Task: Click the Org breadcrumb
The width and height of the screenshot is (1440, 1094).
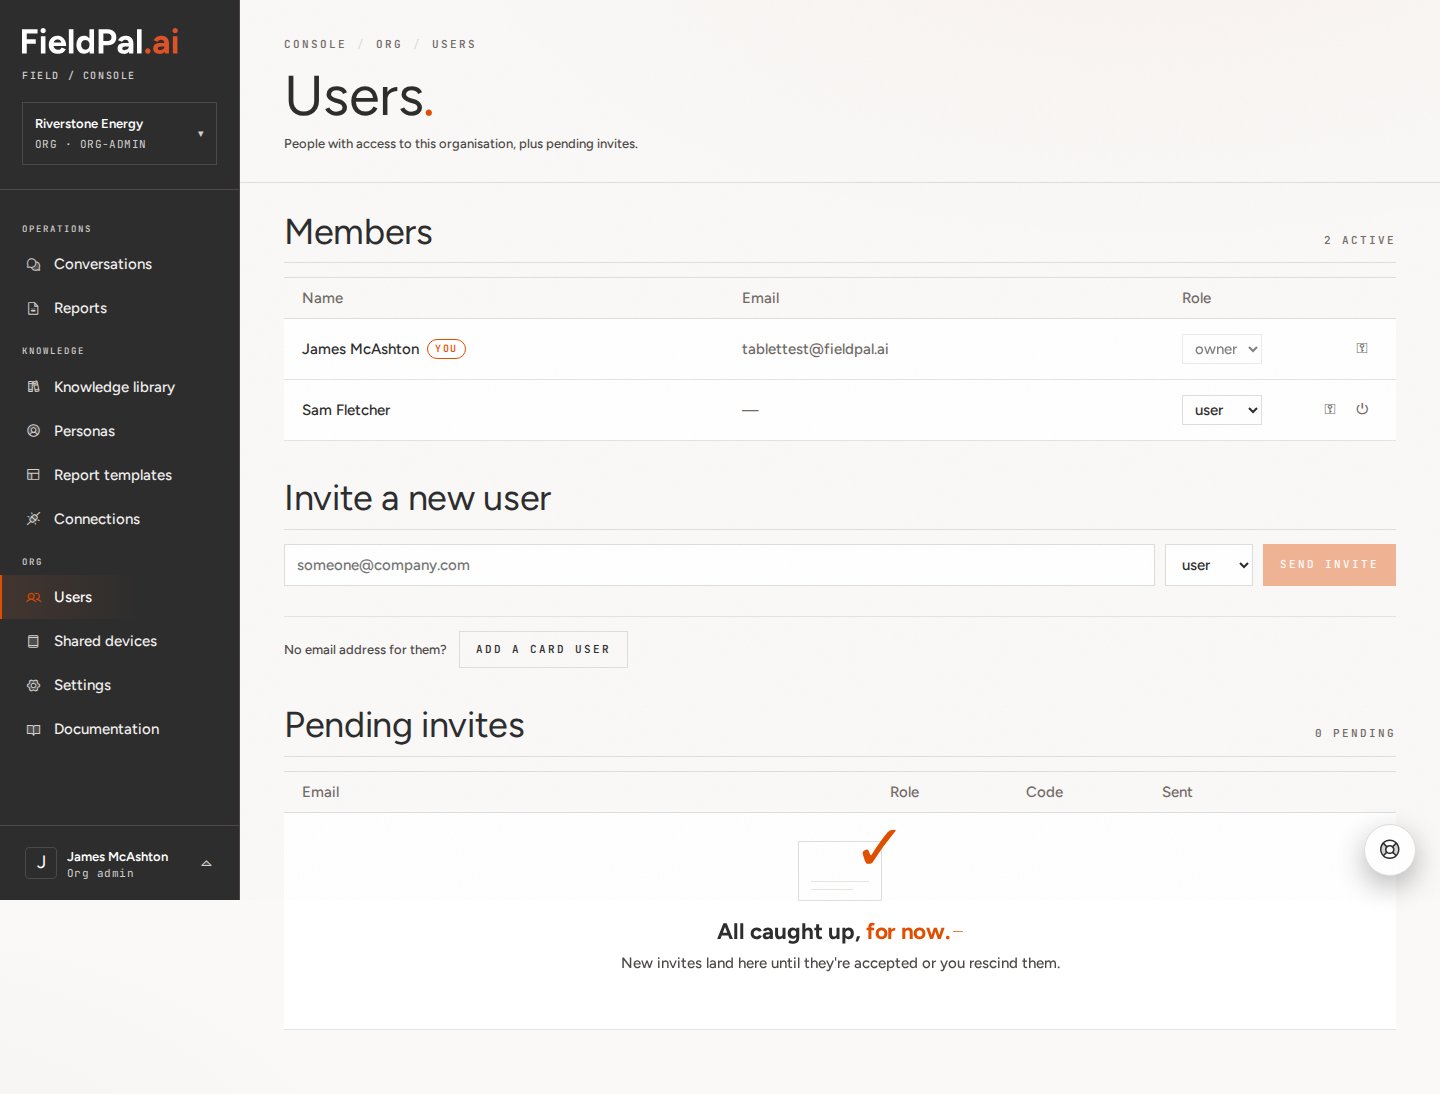Action: (389, 44)
